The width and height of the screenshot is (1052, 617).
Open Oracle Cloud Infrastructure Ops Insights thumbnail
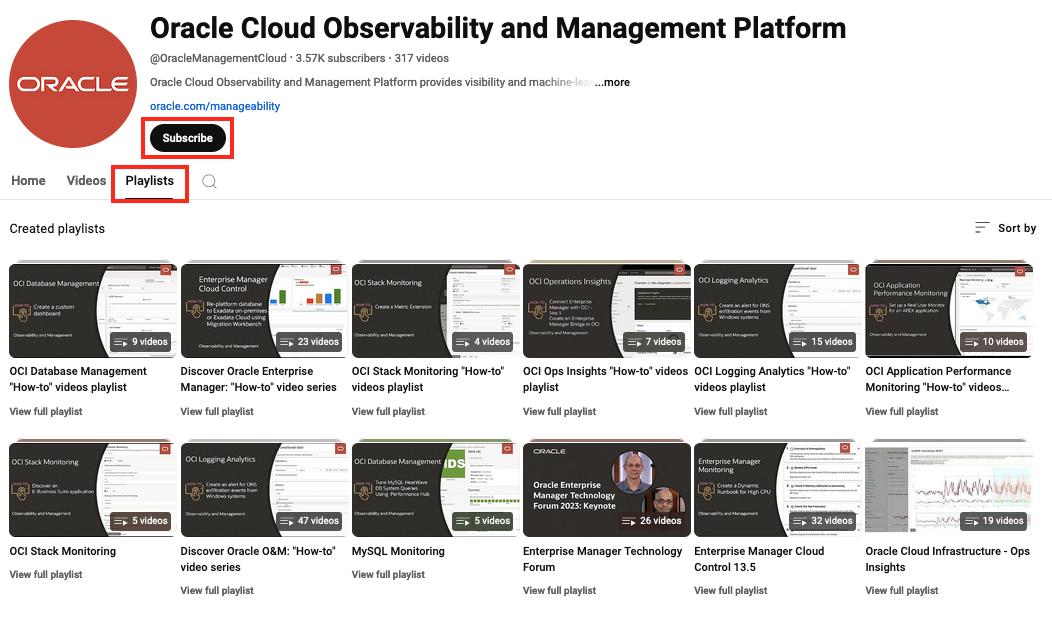[949, 490]
